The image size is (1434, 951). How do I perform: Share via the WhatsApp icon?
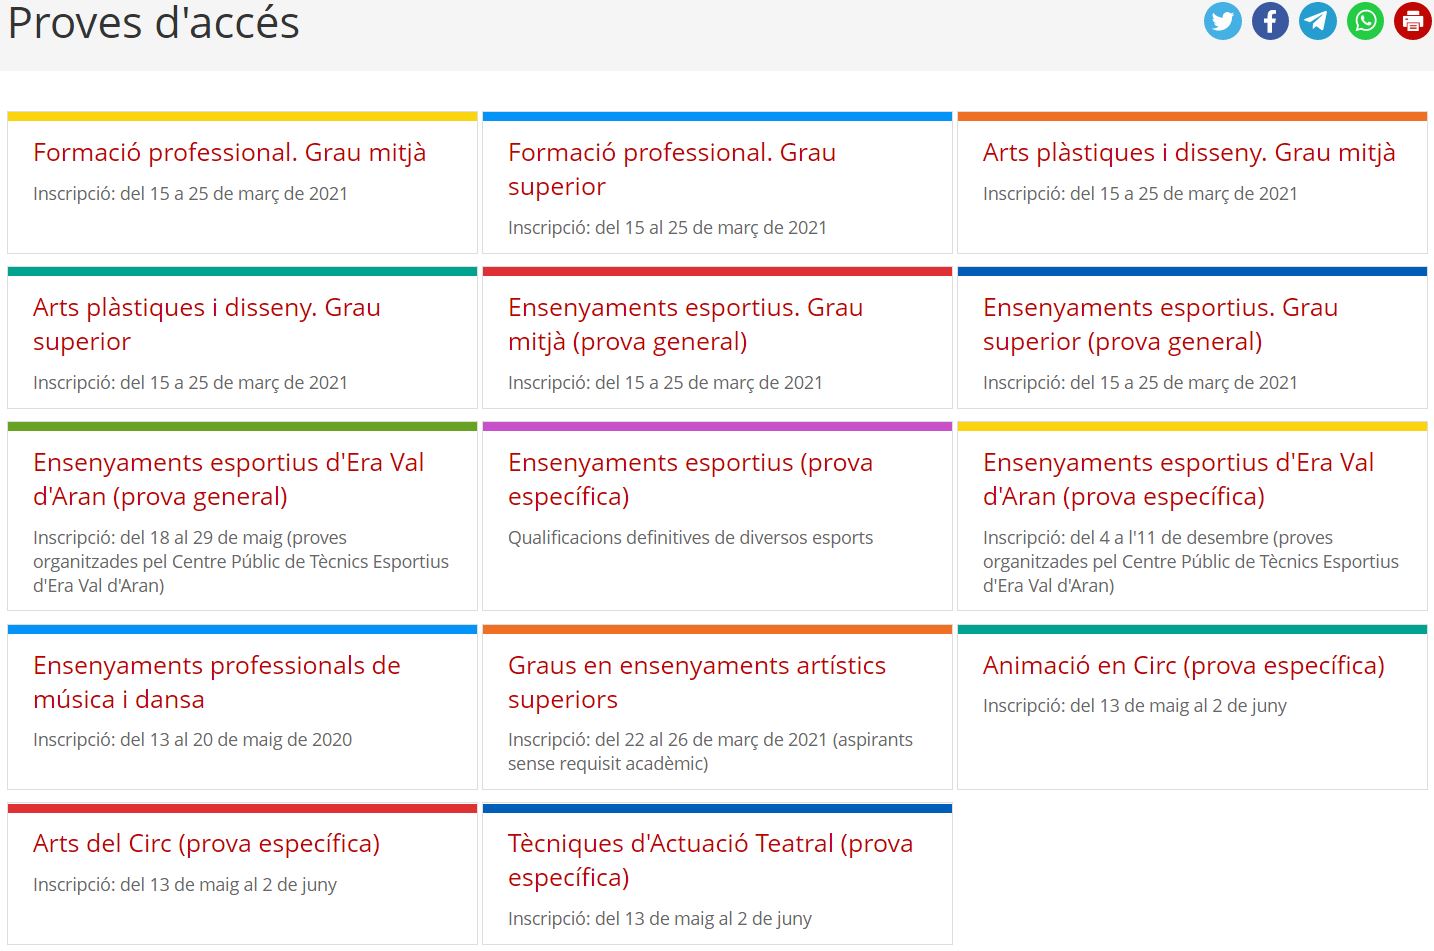pos(1365,21)
